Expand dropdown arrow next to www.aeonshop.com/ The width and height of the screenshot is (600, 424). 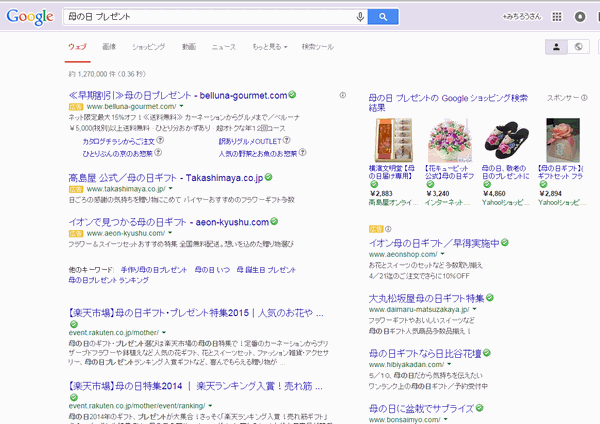coord(442,254)
